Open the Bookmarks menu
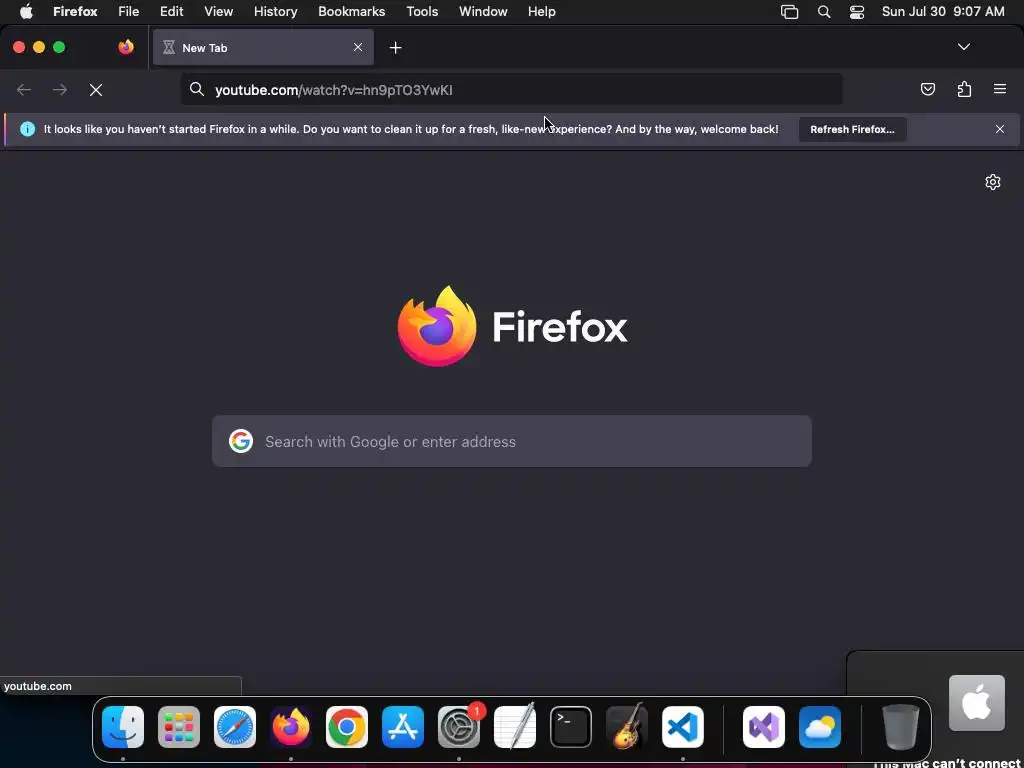Image resolution: width=1024 pixels, height=768 pixels. click(351, 12)
